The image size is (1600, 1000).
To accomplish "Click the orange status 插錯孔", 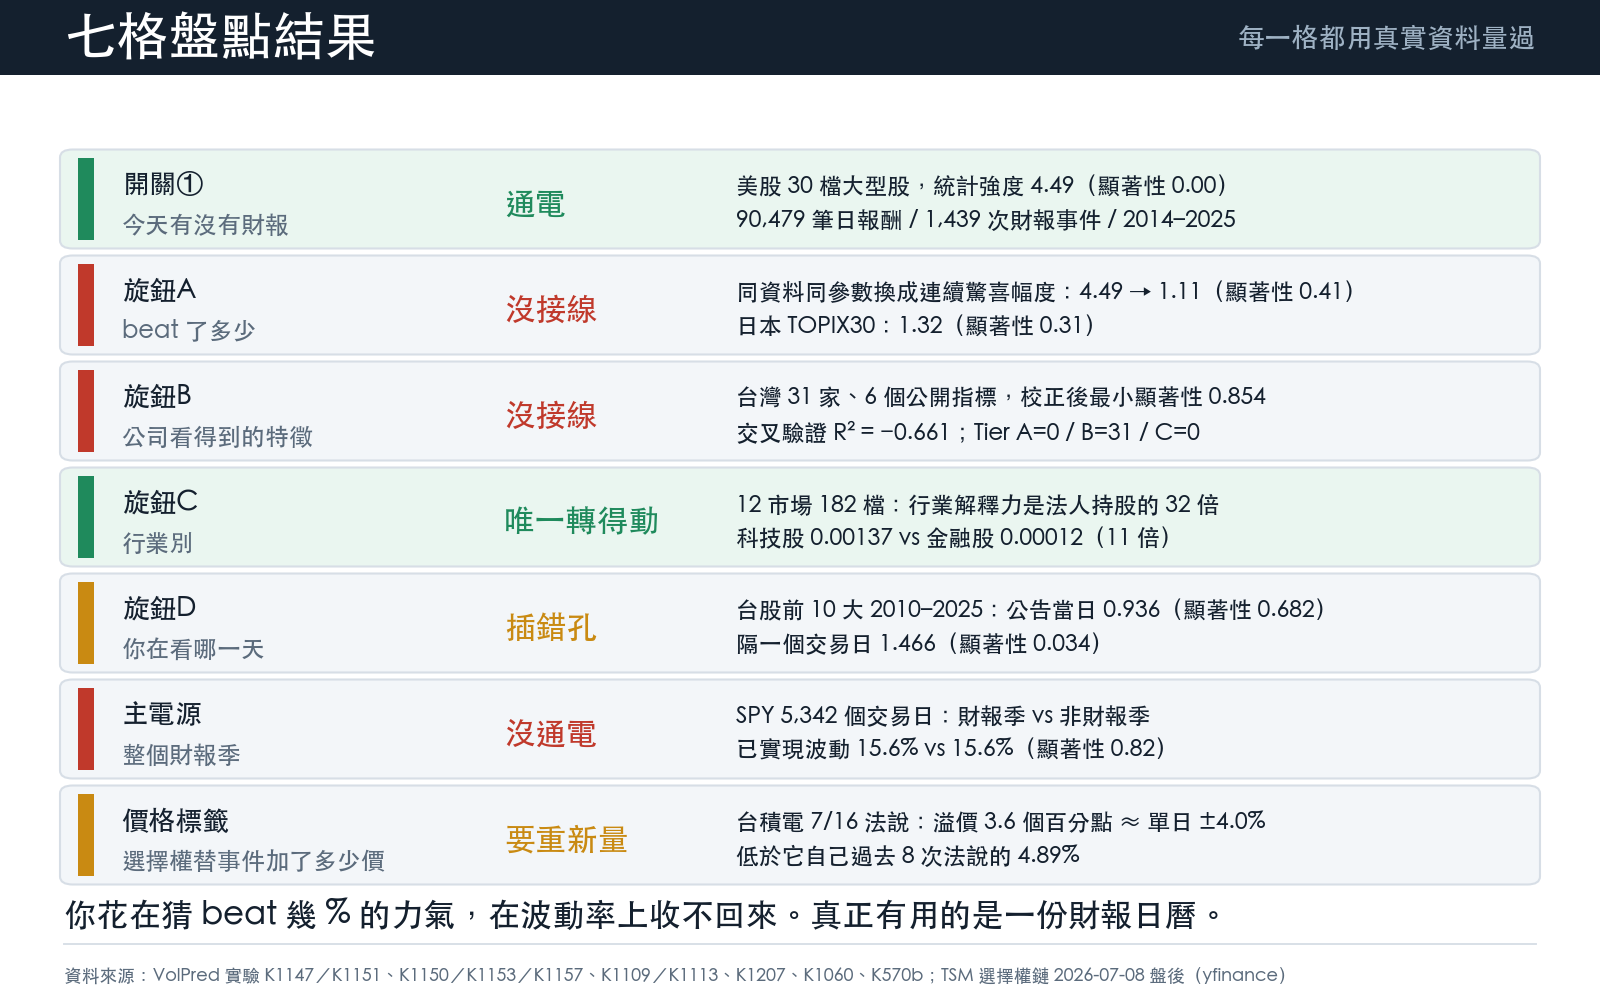I will pyautogui.click(x=551, y=627).
